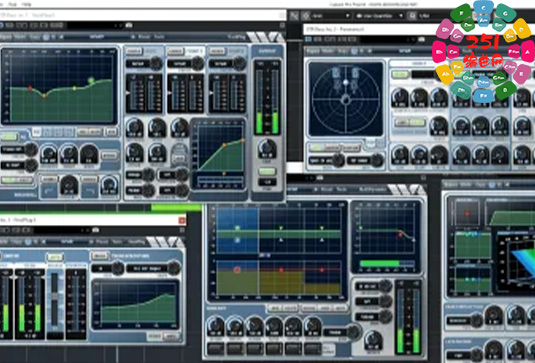
Task: Toggle the Cubase snap icon in toolbar
Action: [294, 16]
